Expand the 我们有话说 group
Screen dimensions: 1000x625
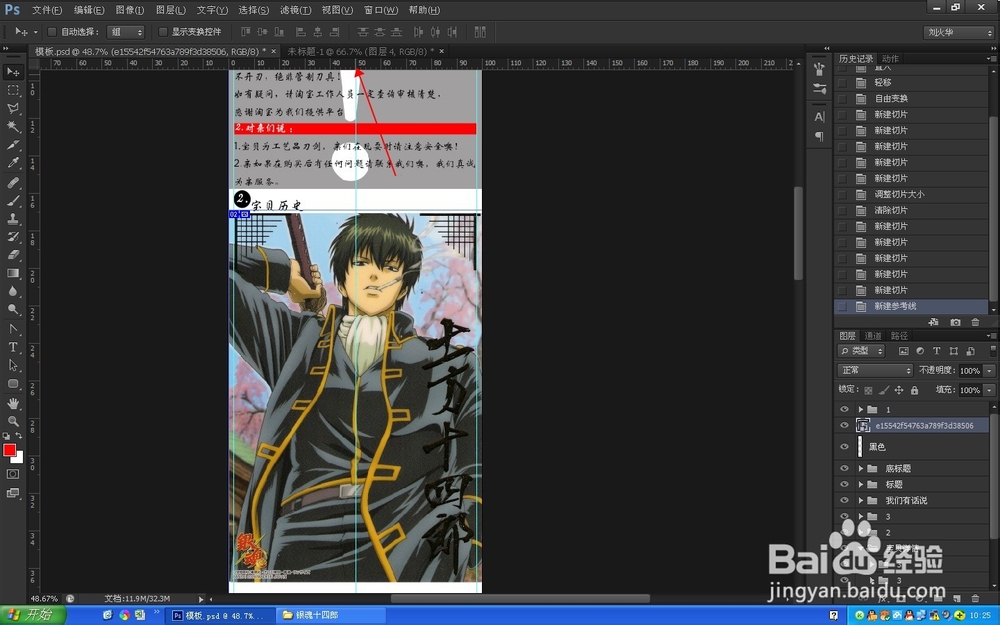click(x=860, y=500)
